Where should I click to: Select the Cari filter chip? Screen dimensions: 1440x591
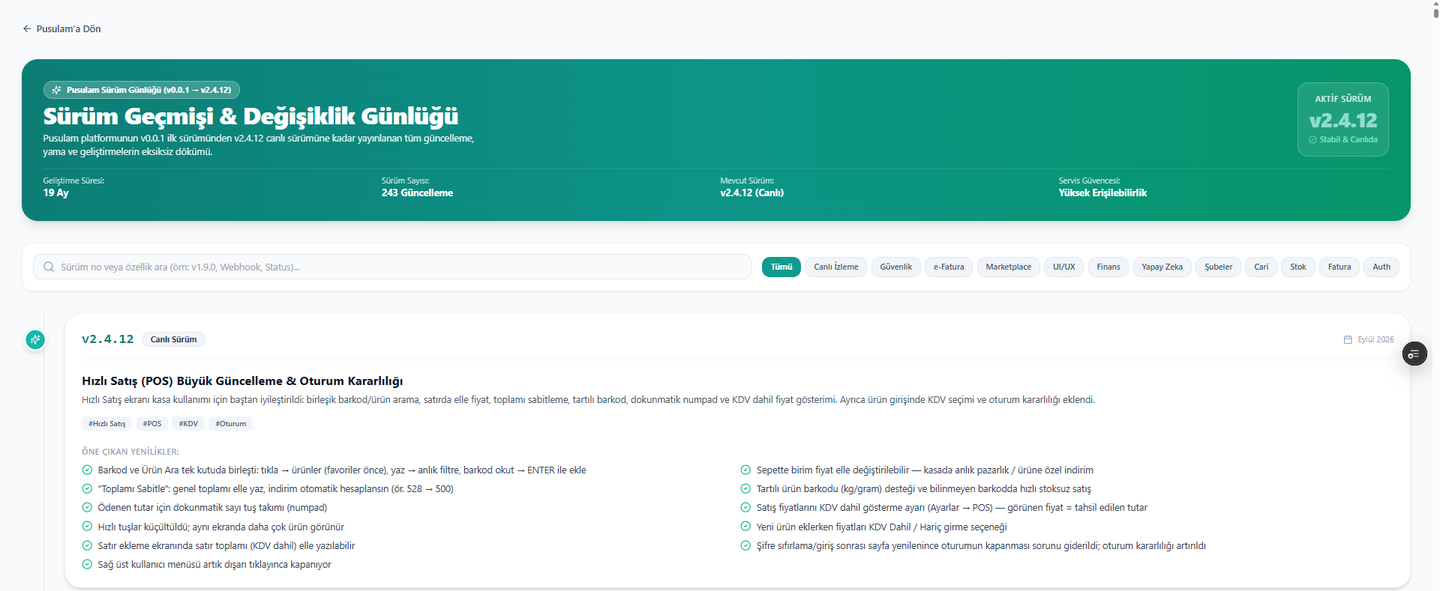[x=1261, y=267]
